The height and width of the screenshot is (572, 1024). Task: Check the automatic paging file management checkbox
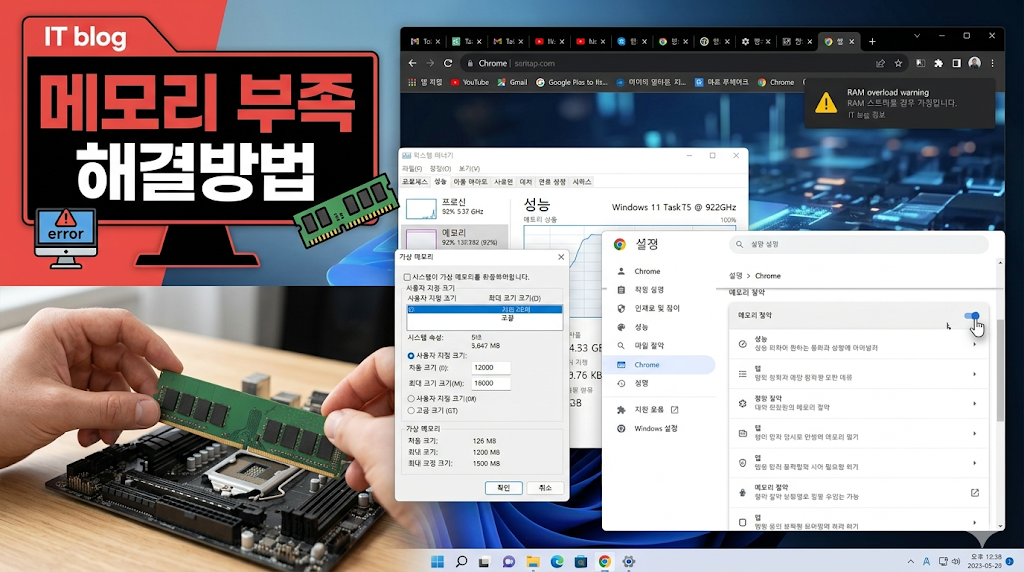(x=408, y=277)
